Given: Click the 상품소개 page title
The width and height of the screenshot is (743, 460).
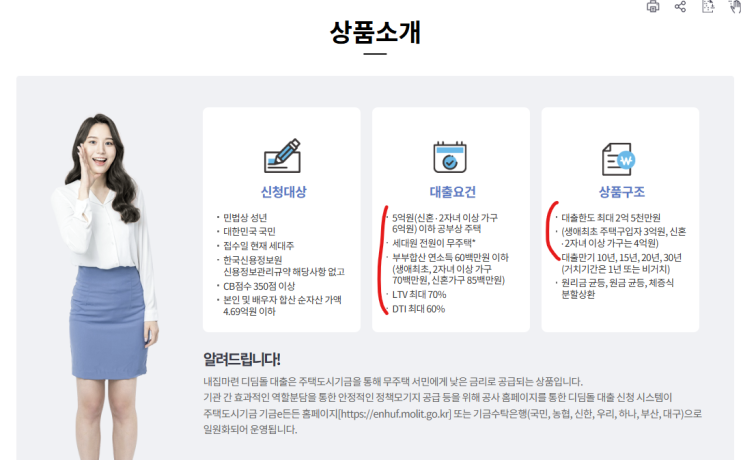Looking at the screenshot, I should (375, 33).
